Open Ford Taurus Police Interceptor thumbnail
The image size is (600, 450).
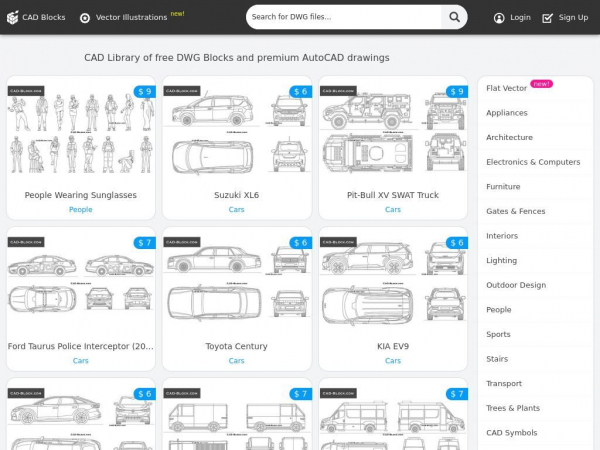click(81, 285)
